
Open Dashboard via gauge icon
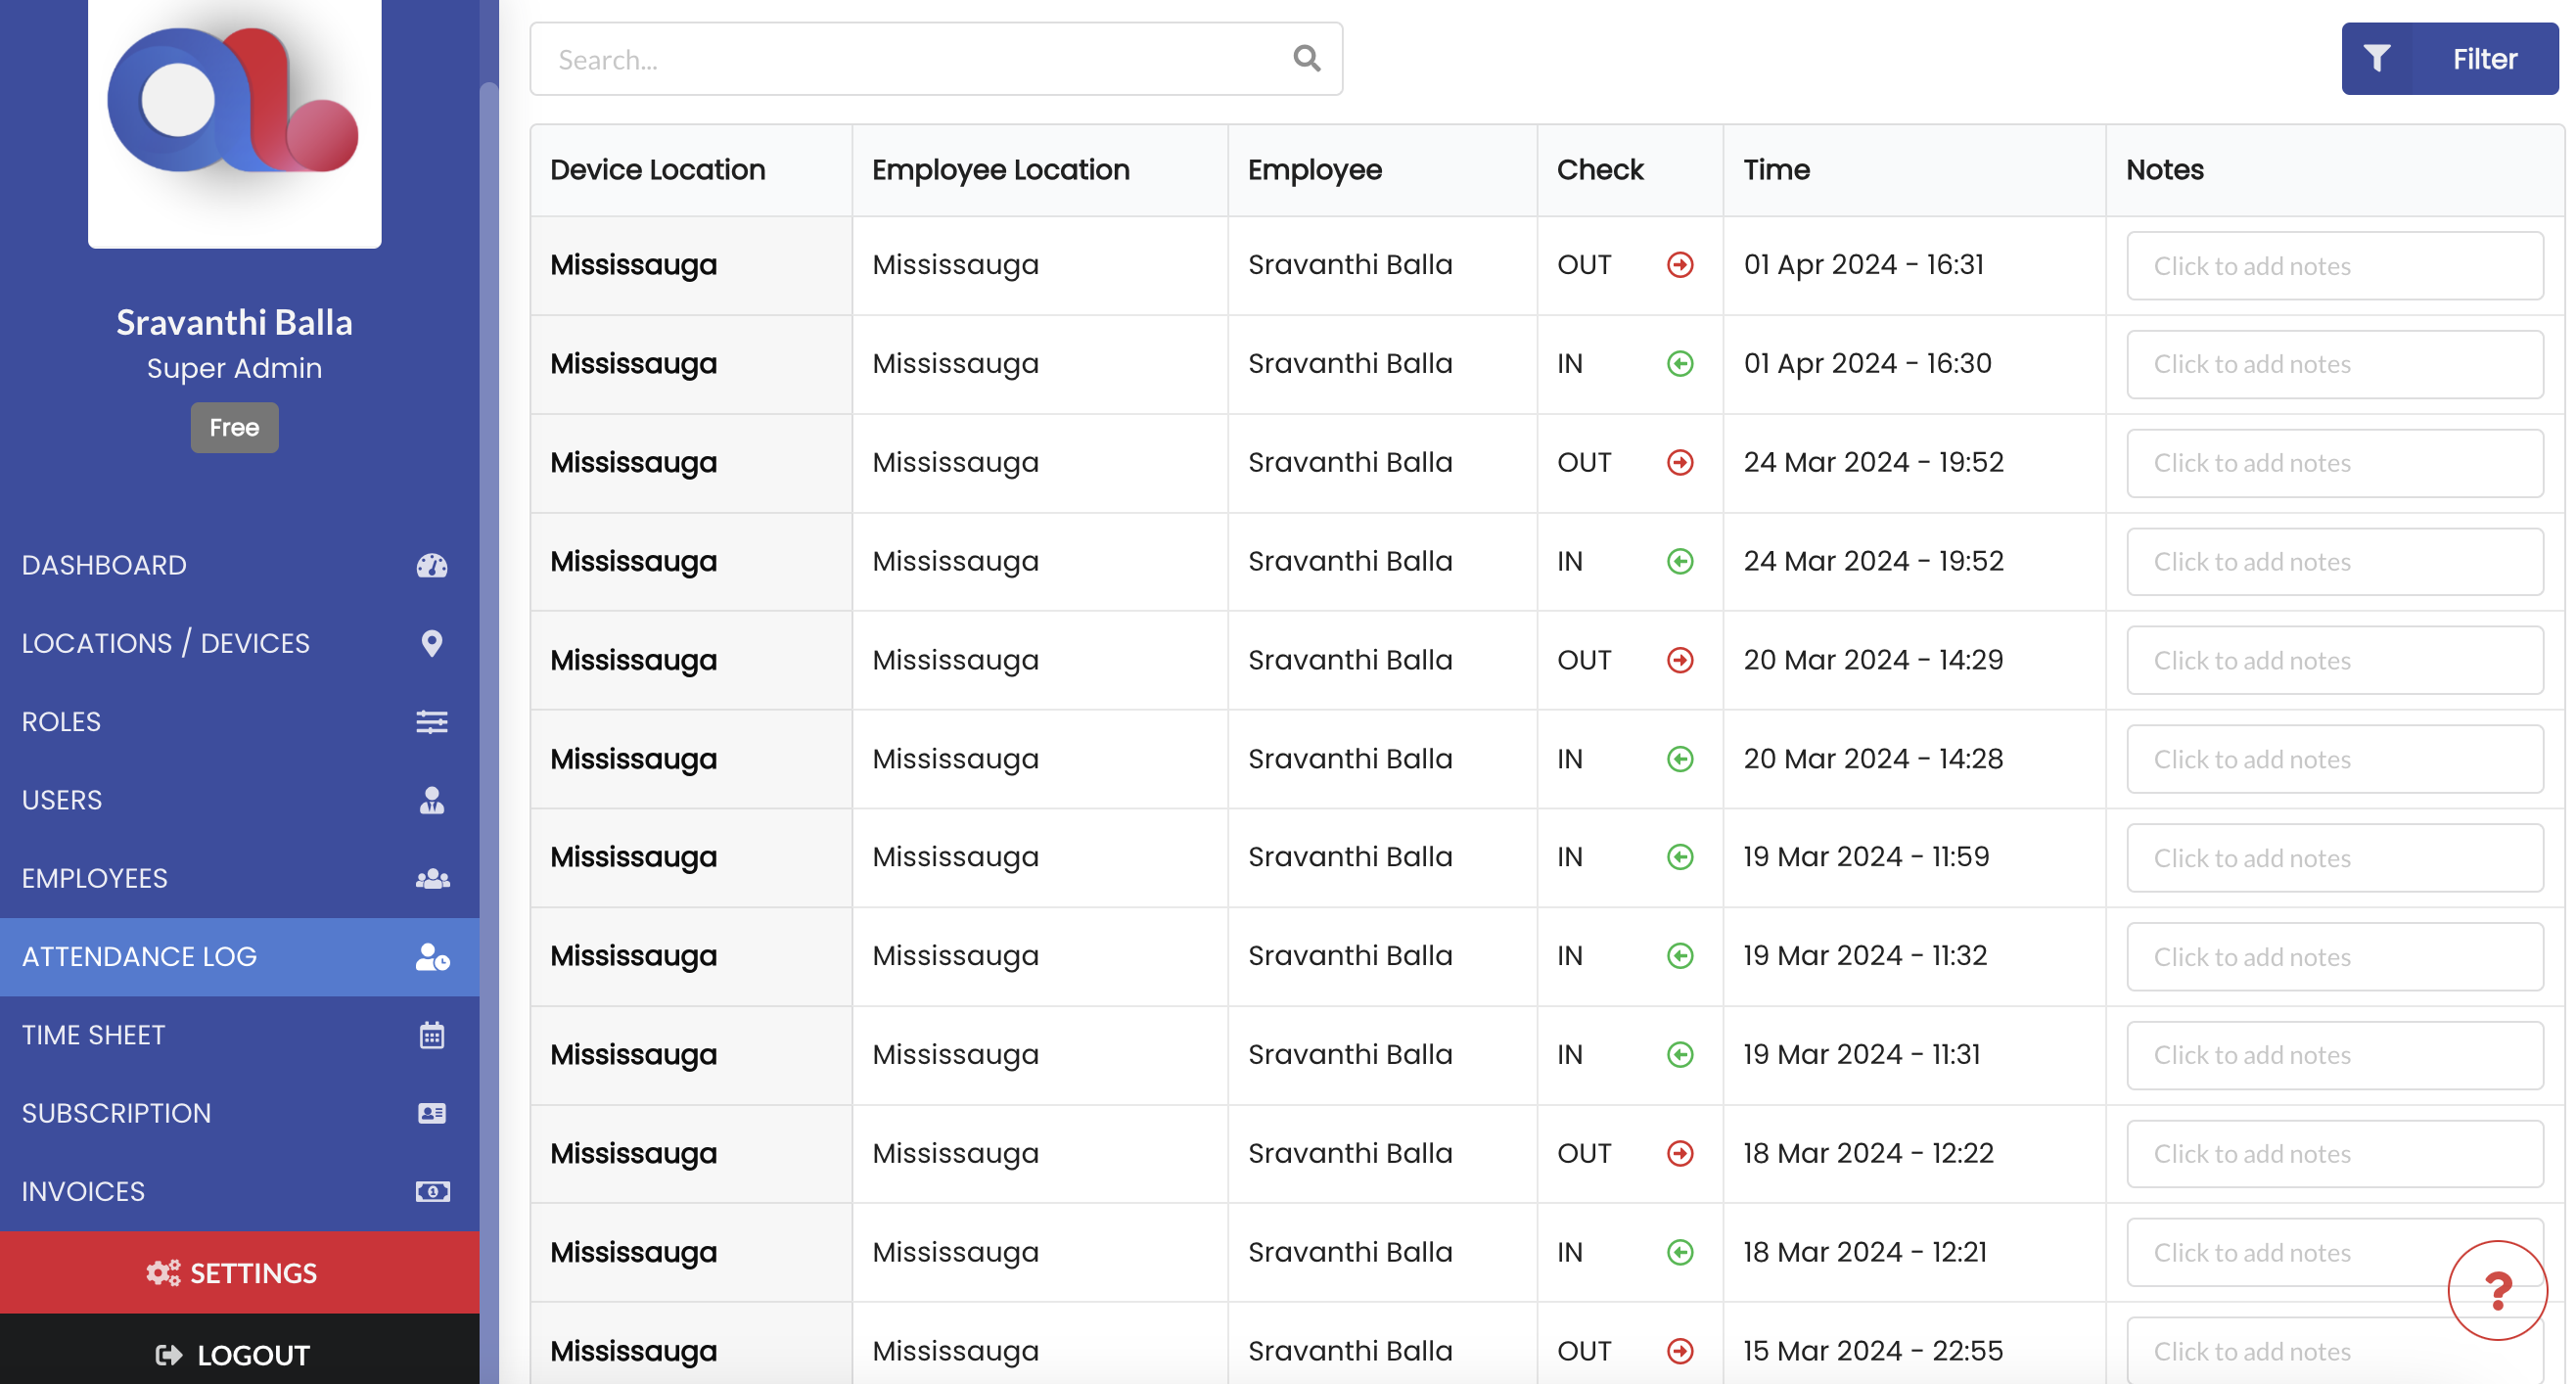point(432,565)
